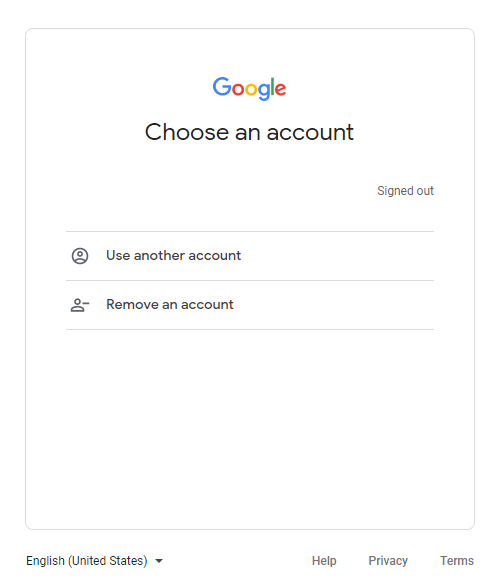Open English (United States) language selector

(95, 561)
